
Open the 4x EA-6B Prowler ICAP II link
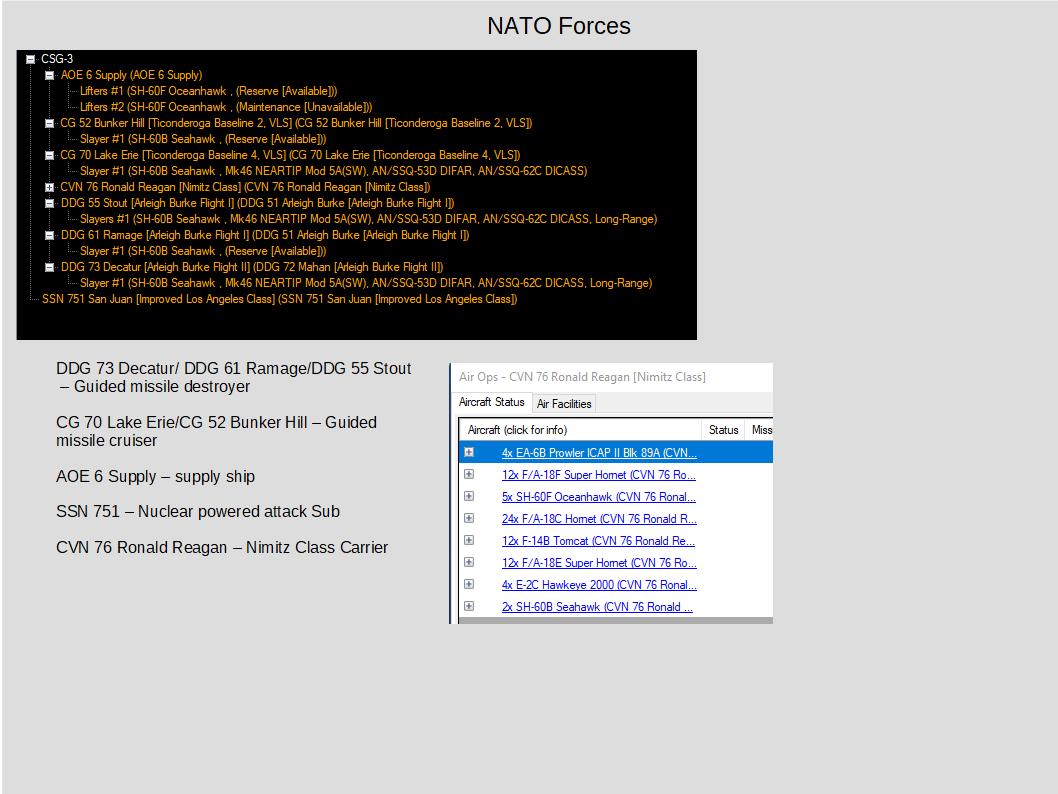pos(599,453)
